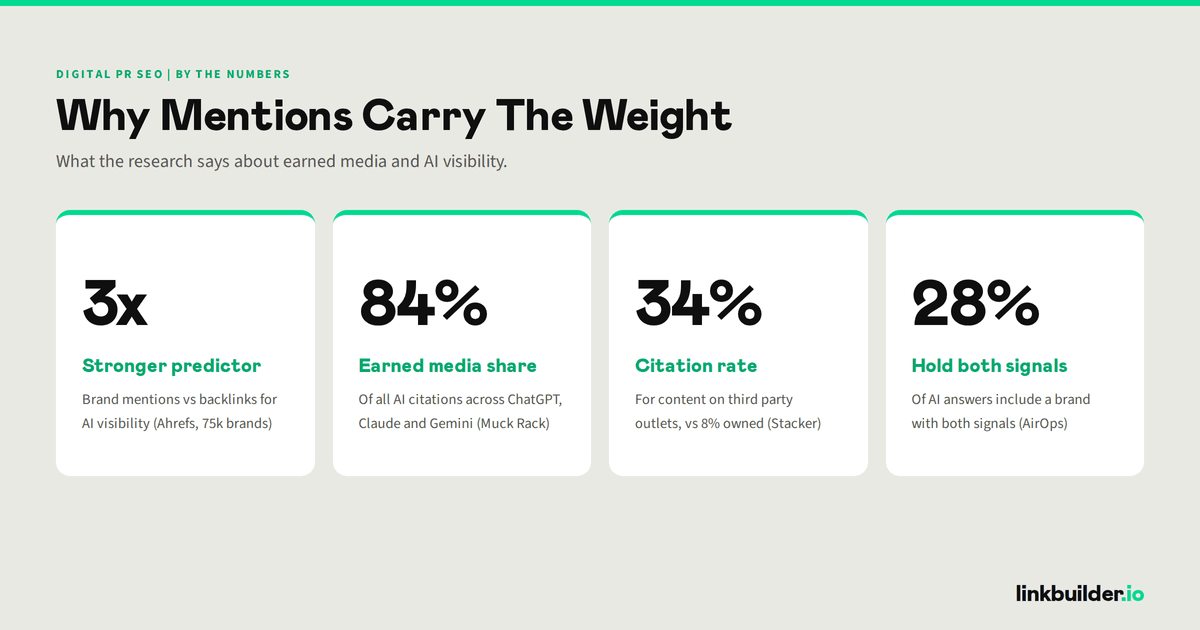
Task: Select the 'Citation rate' heading
Action: 696,366
